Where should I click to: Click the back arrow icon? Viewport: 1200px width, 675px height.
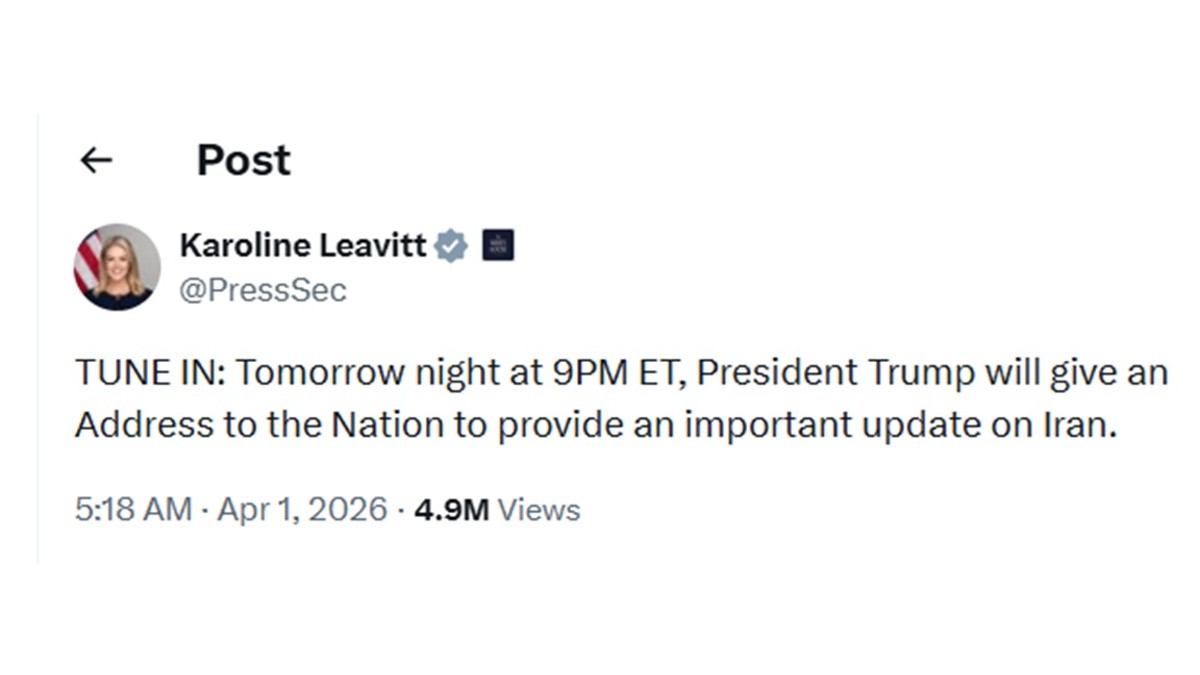96,160
